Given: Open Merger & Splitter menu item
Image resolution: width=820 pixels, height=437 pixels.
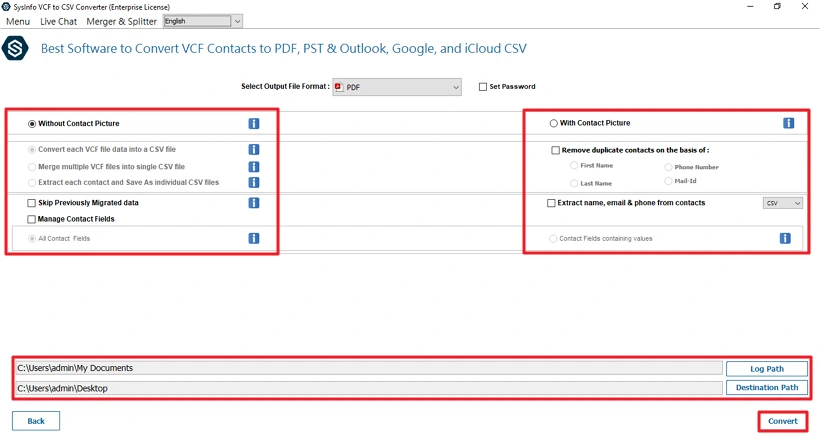Looking at the screenshot, I should [121, 21].
